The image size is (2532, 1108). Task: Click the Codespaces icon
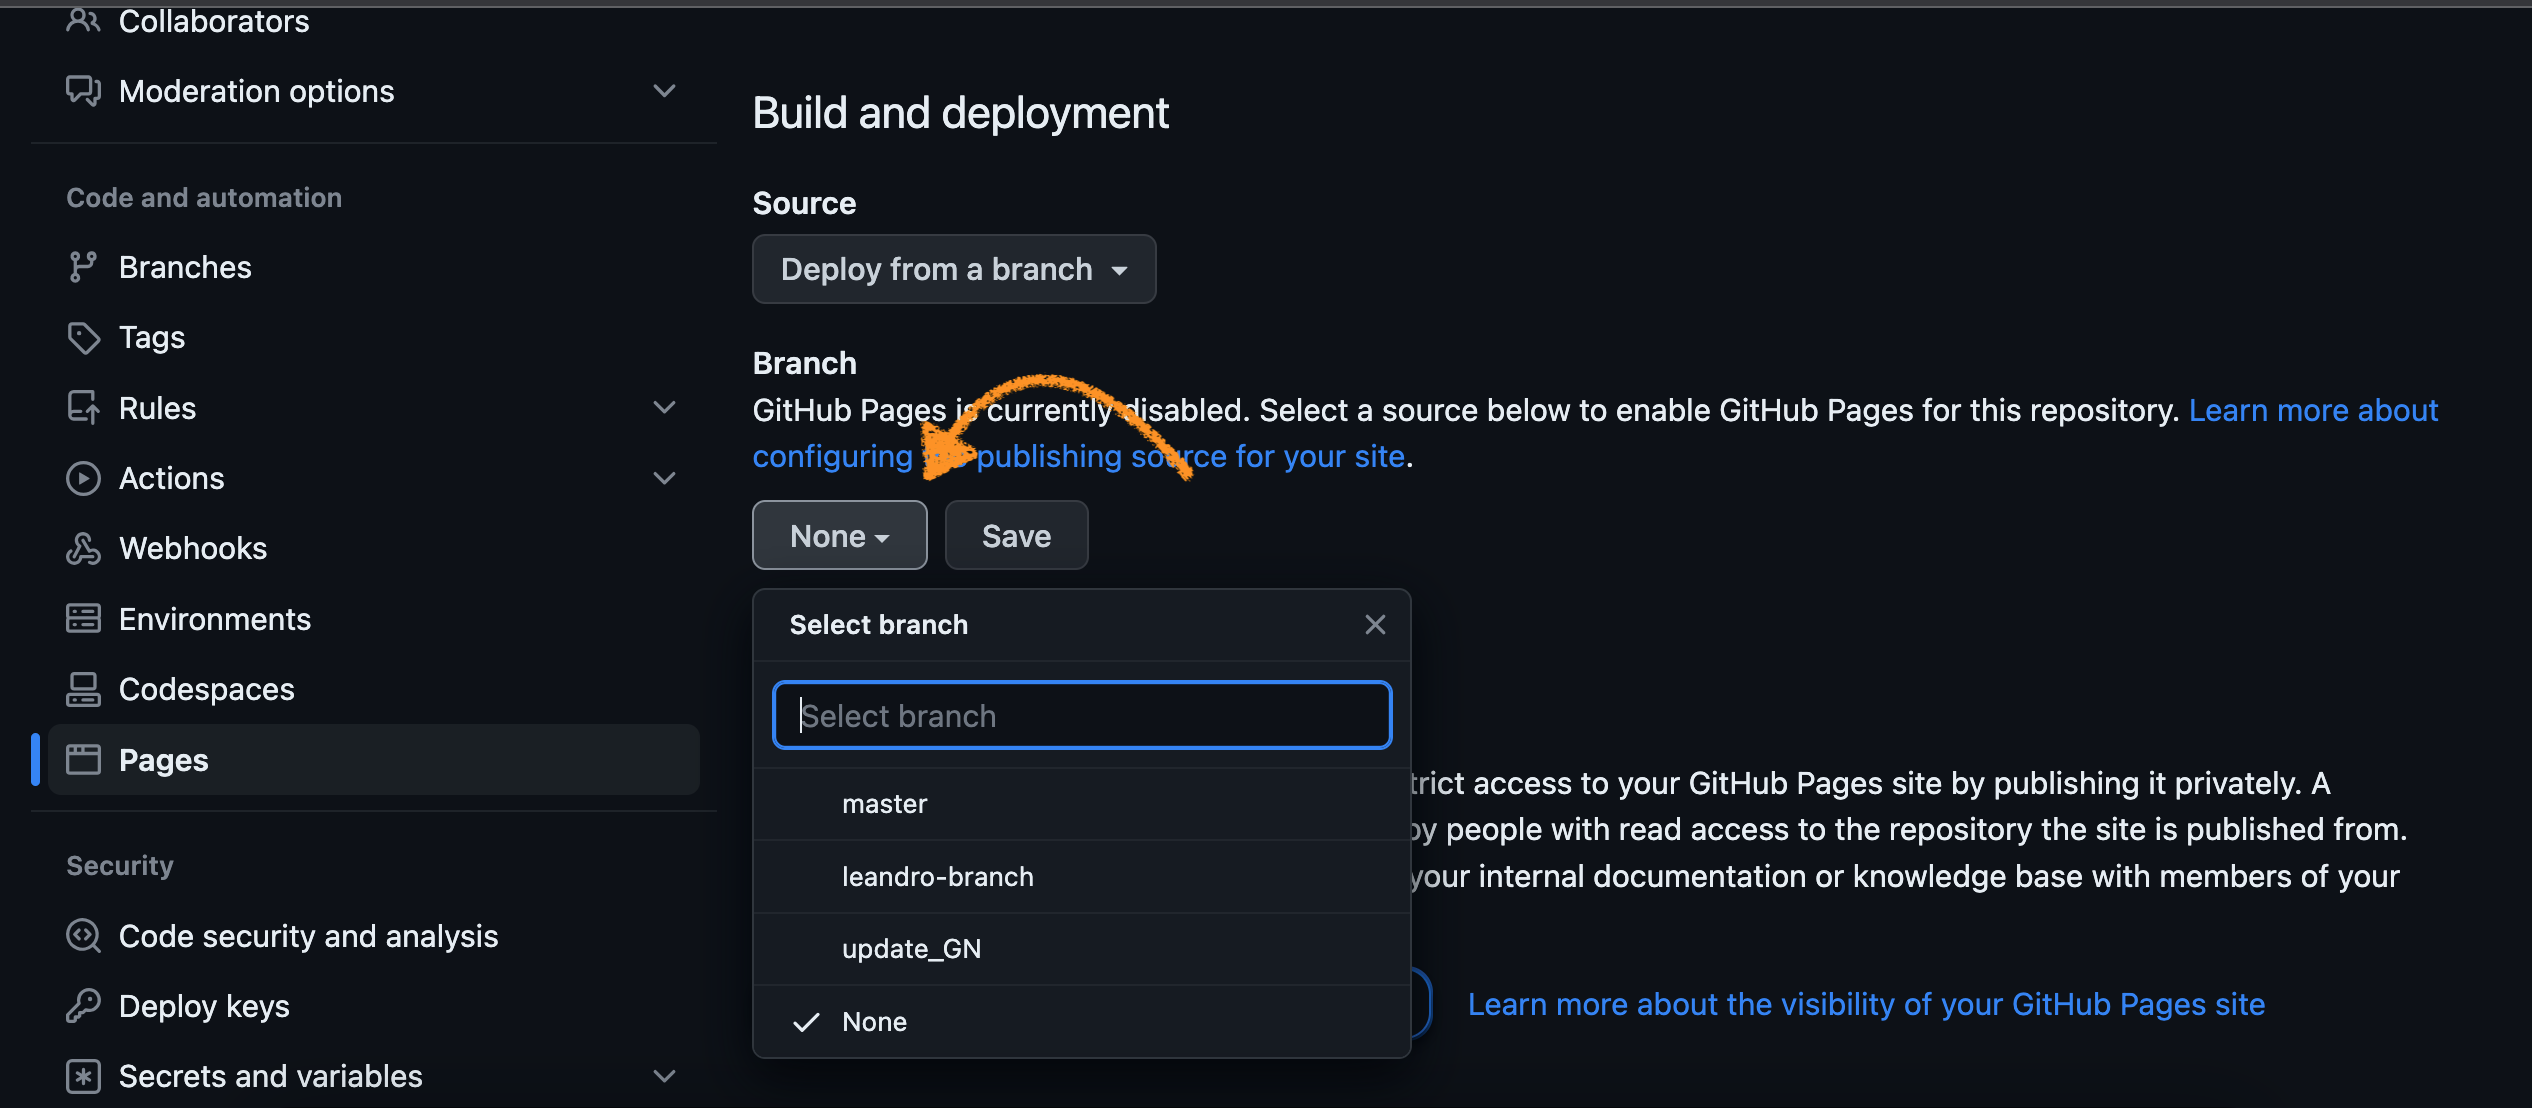pyautogui.click(x=83, y=689)
